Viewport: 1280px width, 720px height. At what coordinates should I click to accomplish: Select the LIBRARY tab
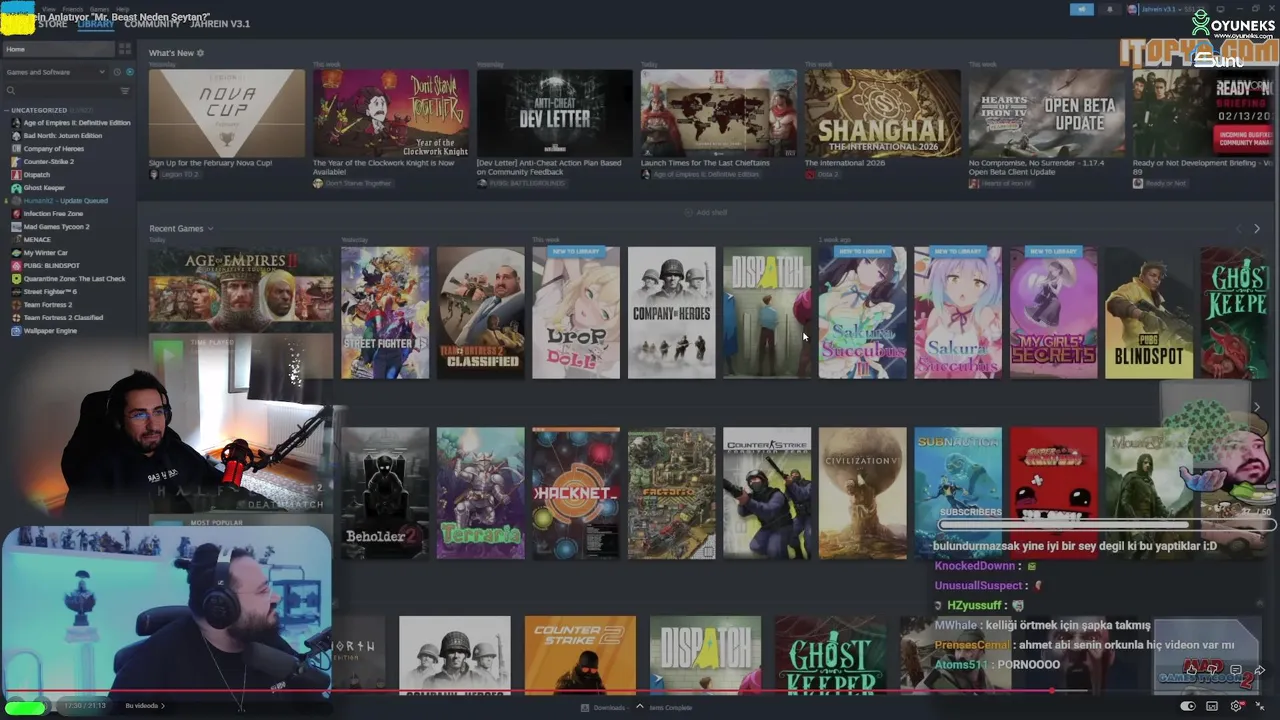[x=96, y=23]
